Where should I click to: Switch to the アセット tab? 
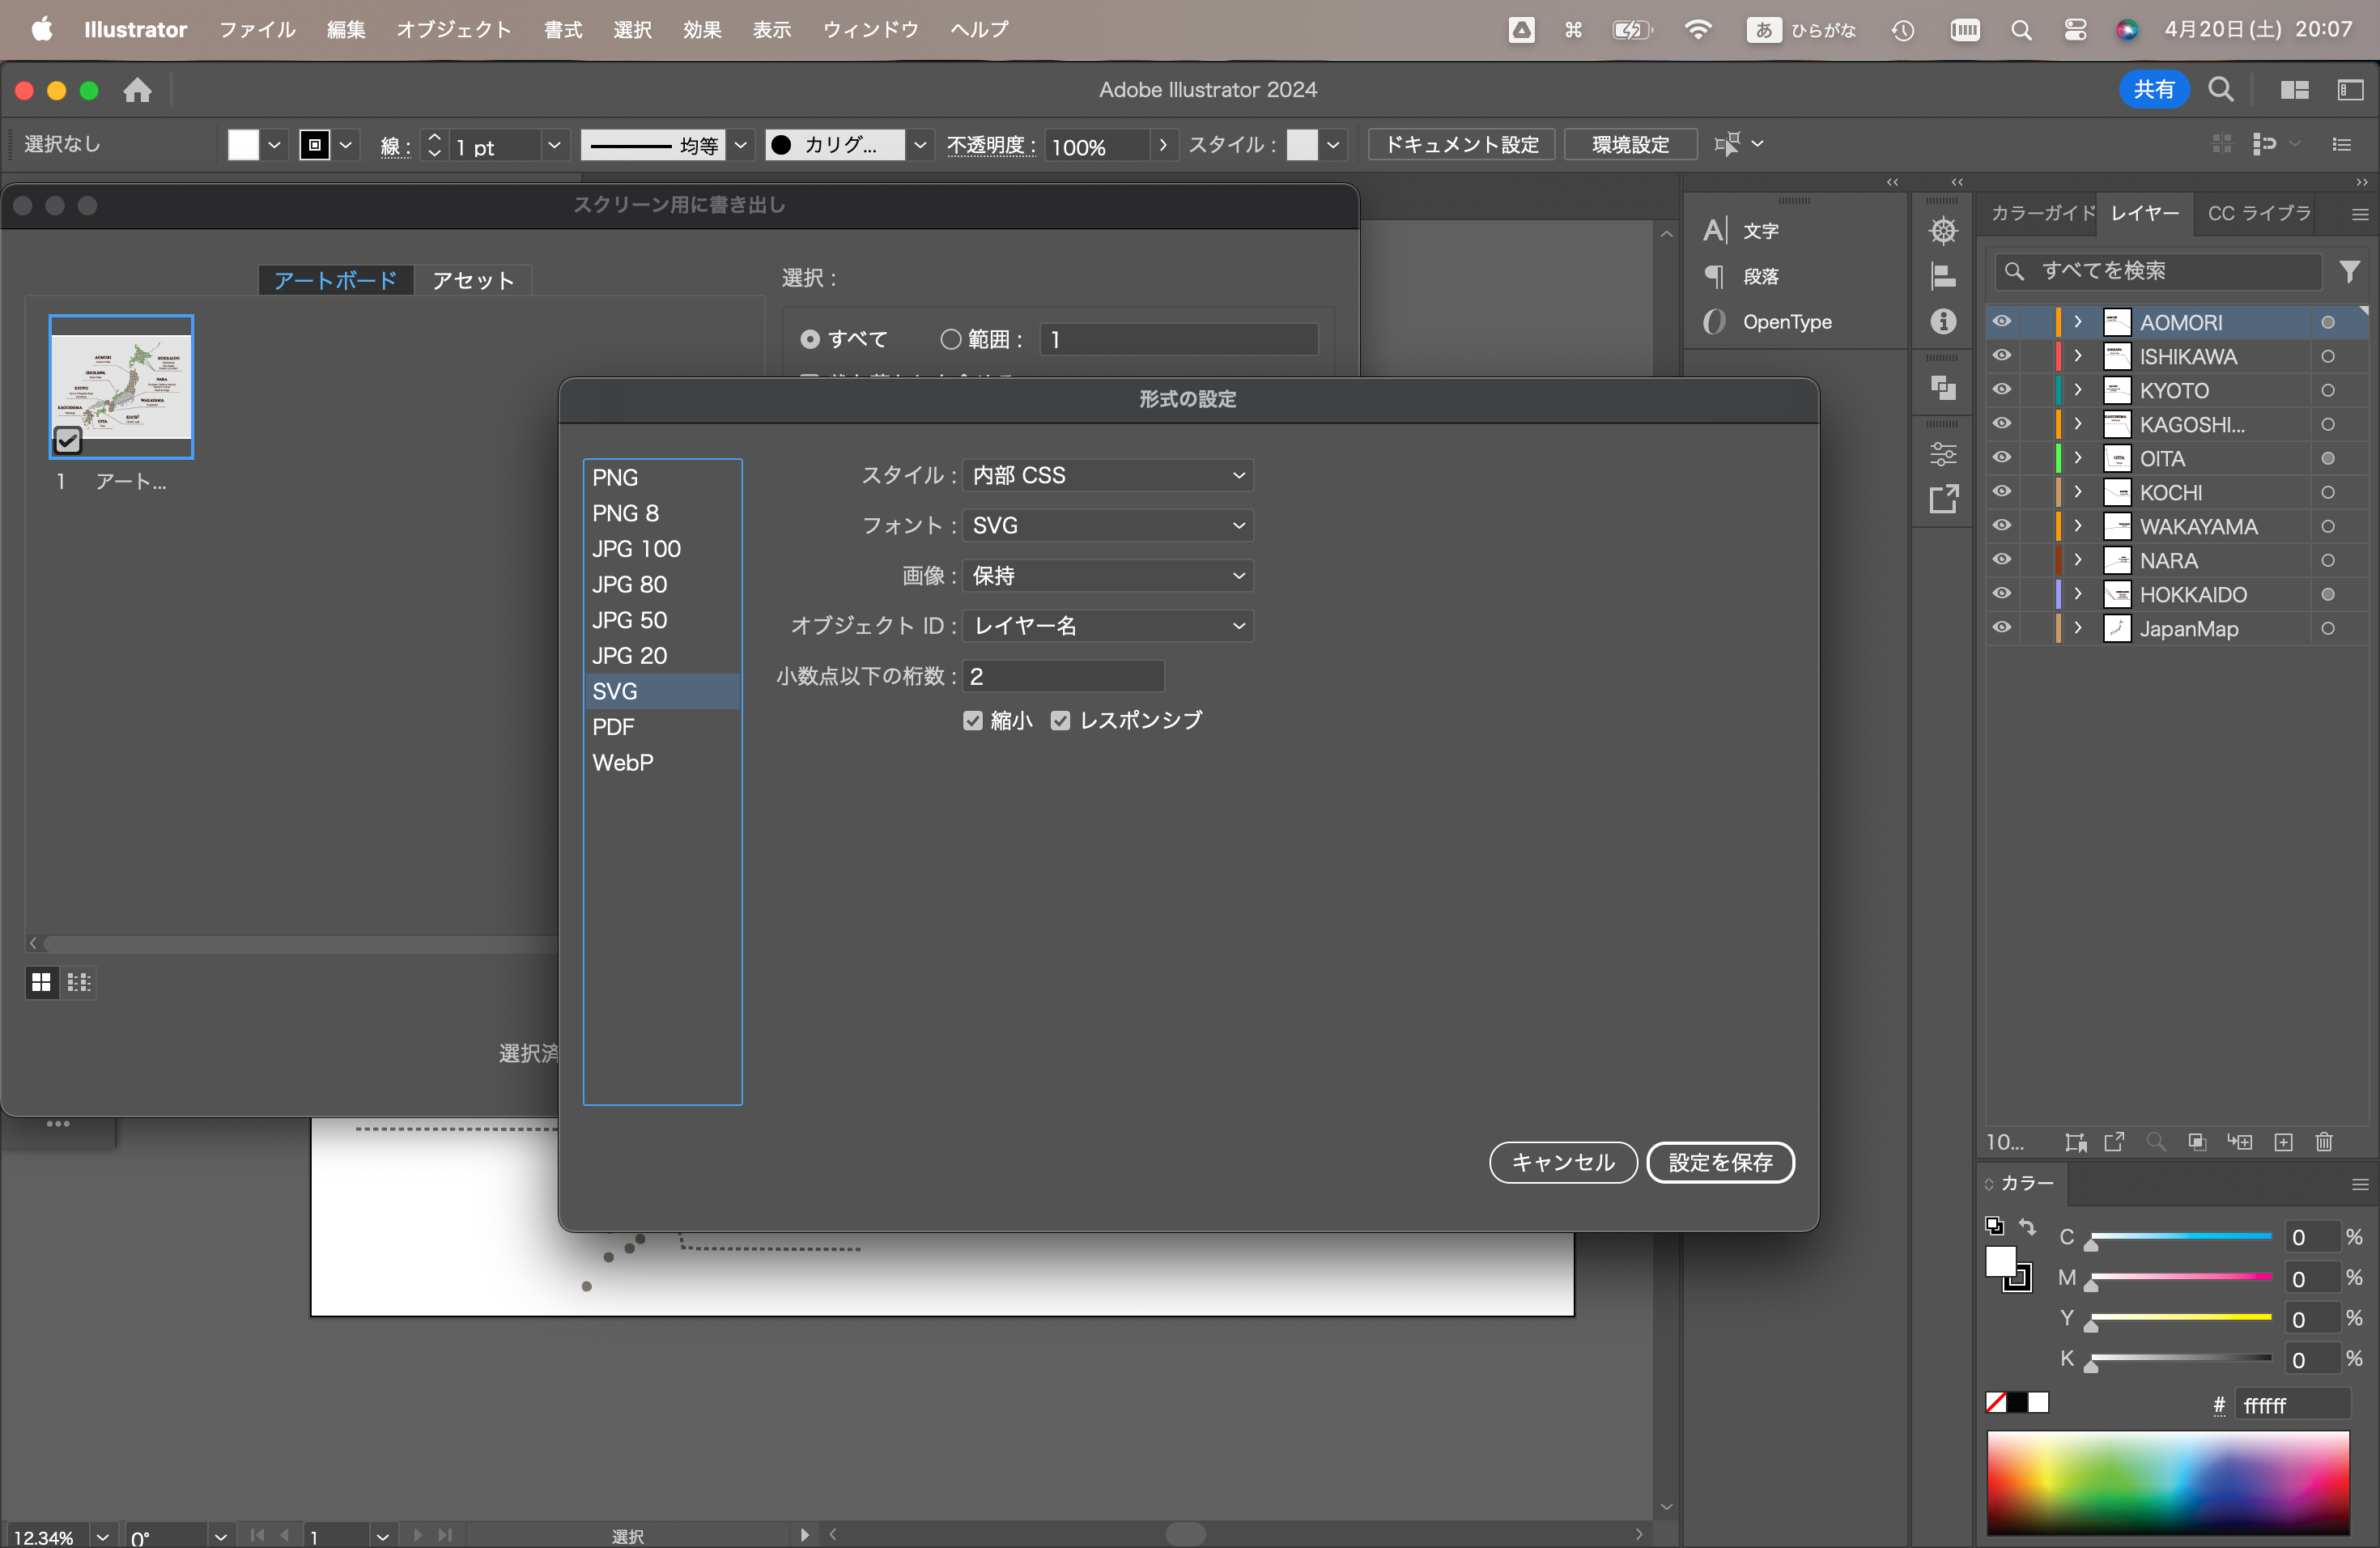(473, 280)
